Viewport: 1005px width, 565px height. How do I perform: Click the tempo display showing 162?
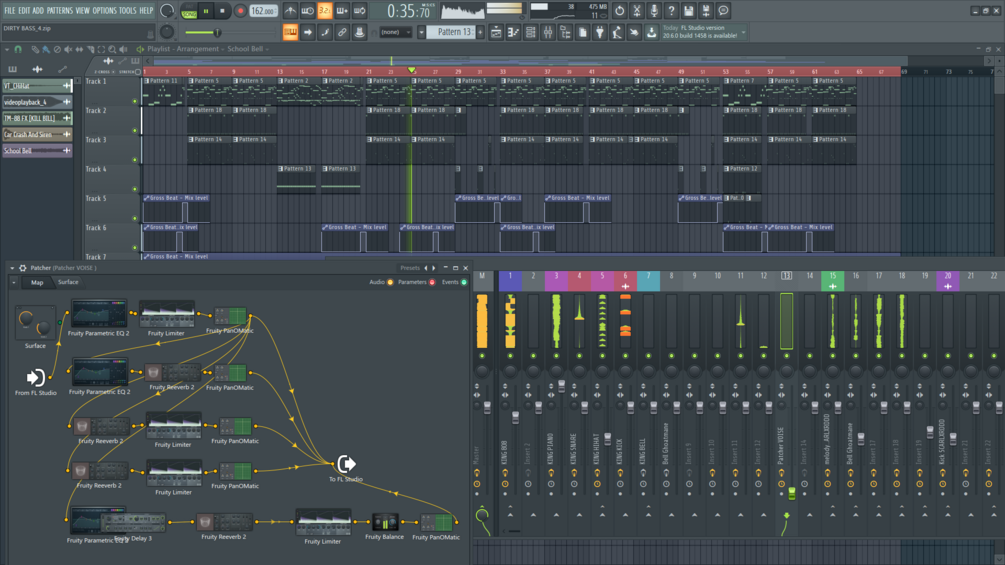tap(263, 11)
